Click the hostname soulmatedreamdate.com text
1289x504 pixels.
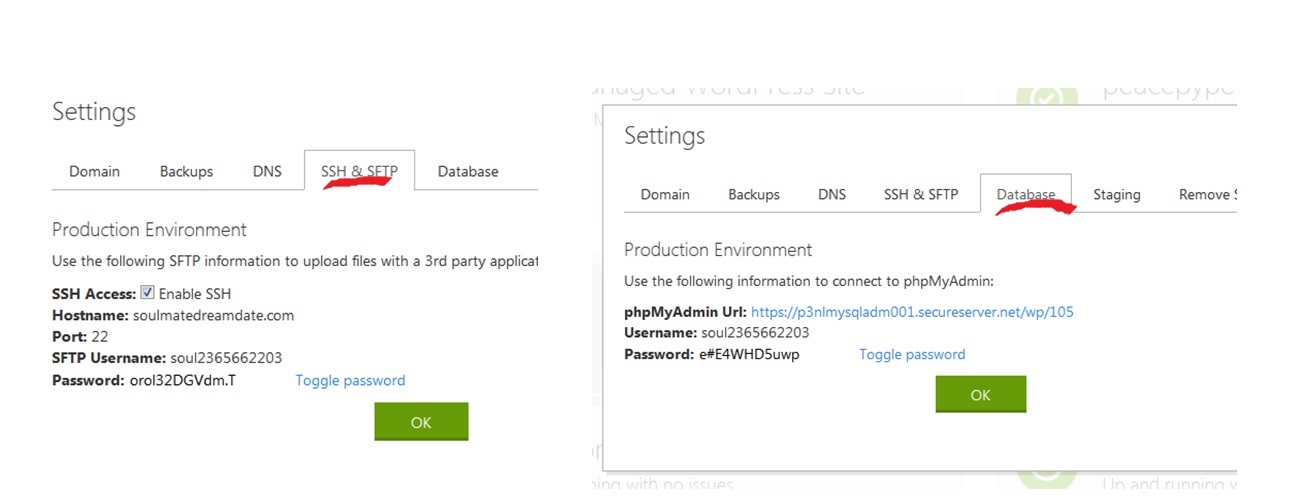[x=214, y=316]
